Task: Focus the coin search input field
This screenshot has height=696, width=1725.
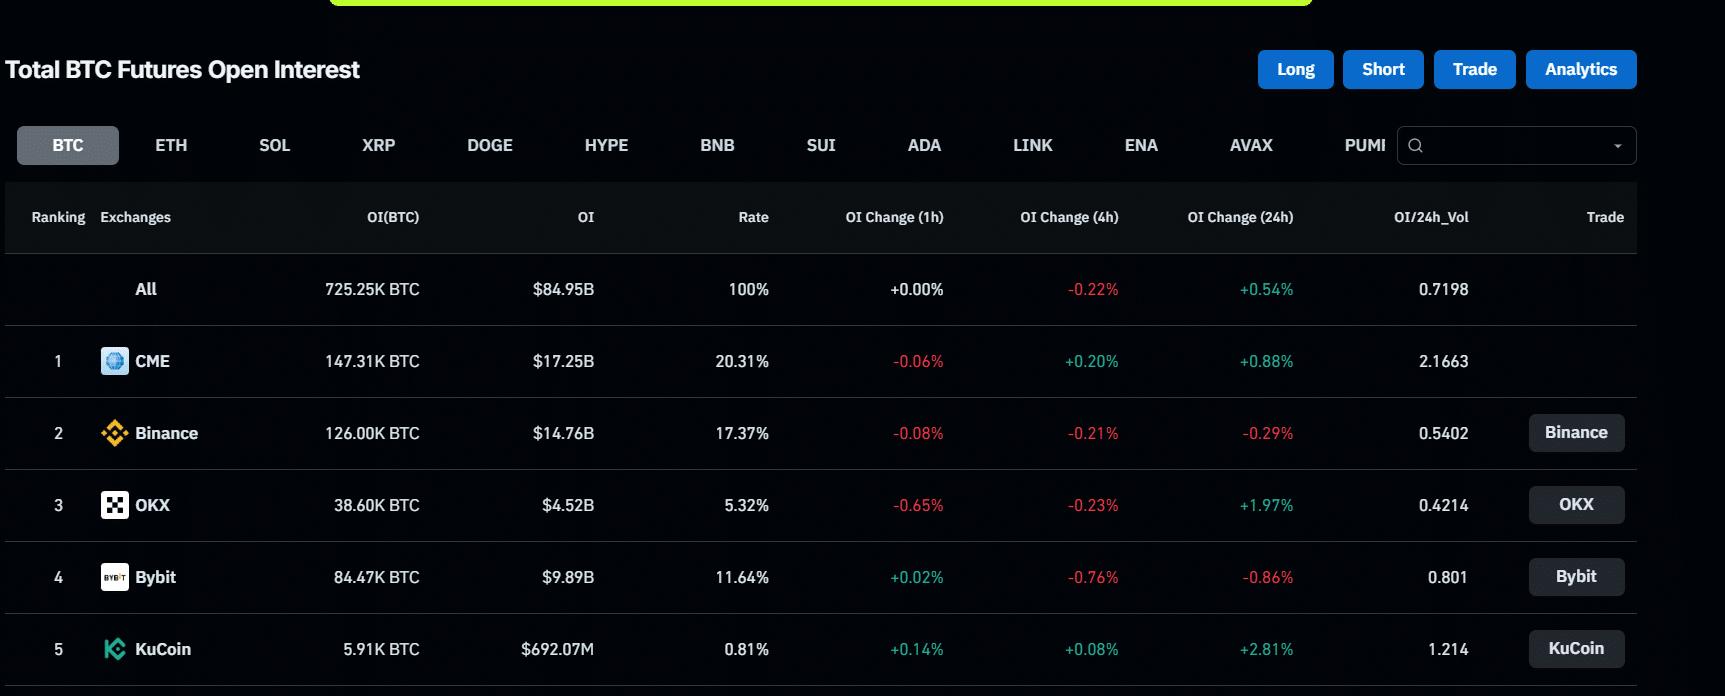Action: click(1515, 146)
